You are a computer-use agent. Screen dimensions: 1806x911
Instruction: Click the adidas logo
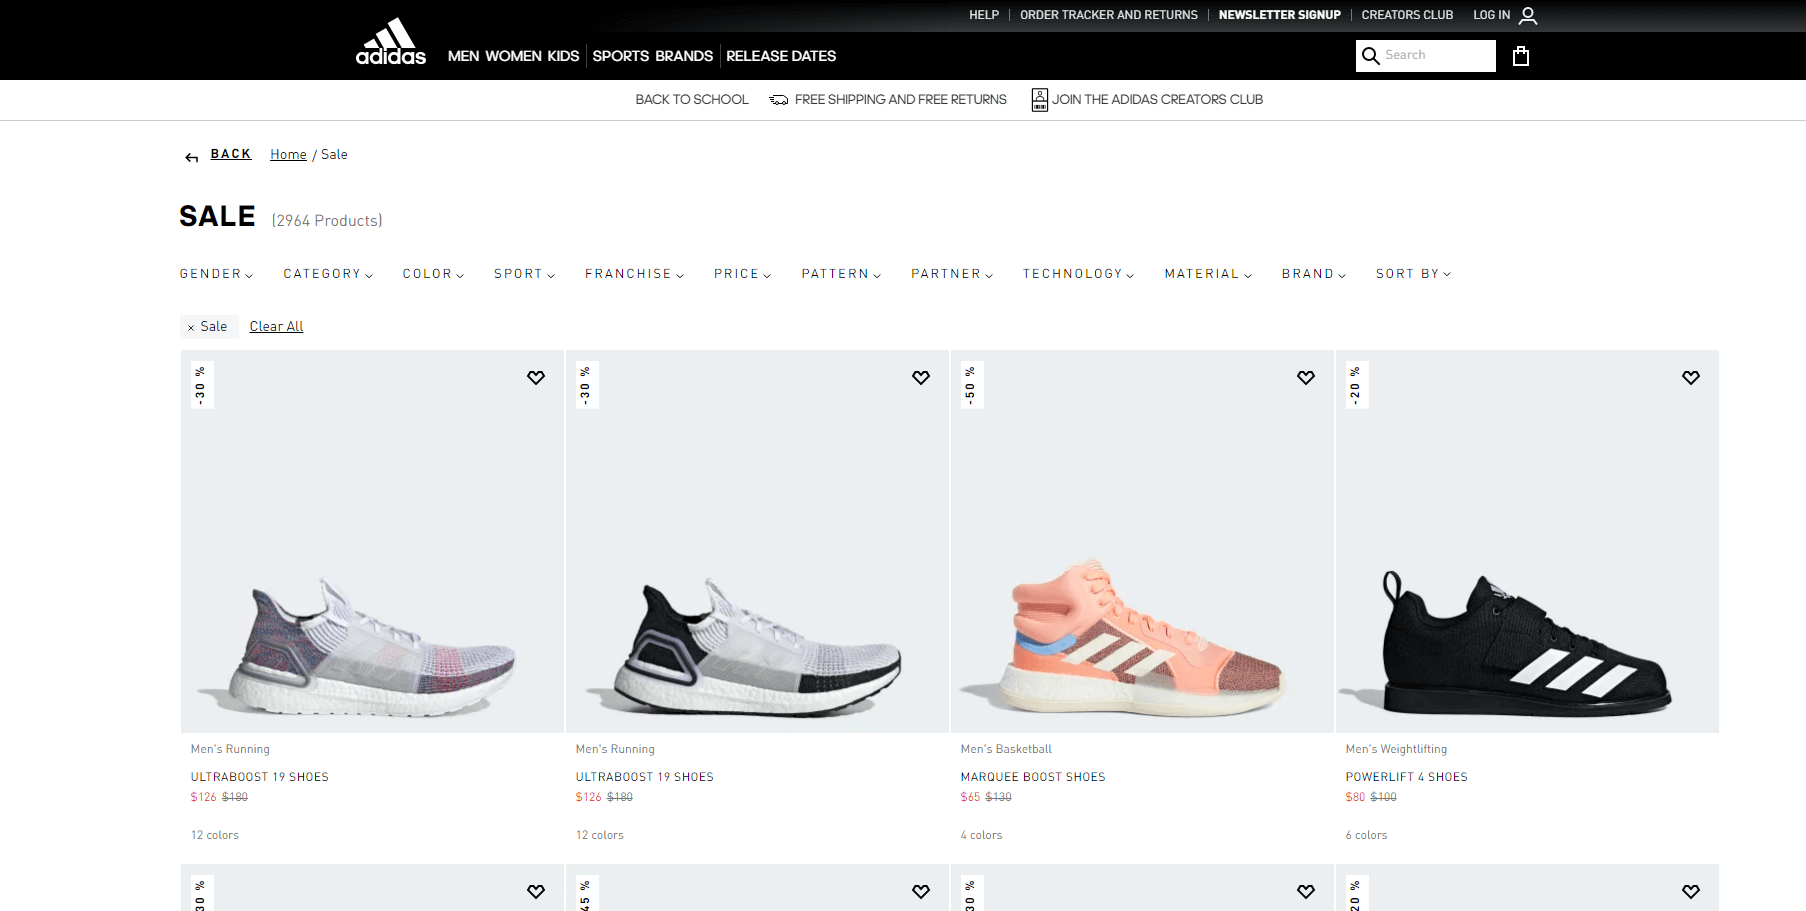coord(391,41)
